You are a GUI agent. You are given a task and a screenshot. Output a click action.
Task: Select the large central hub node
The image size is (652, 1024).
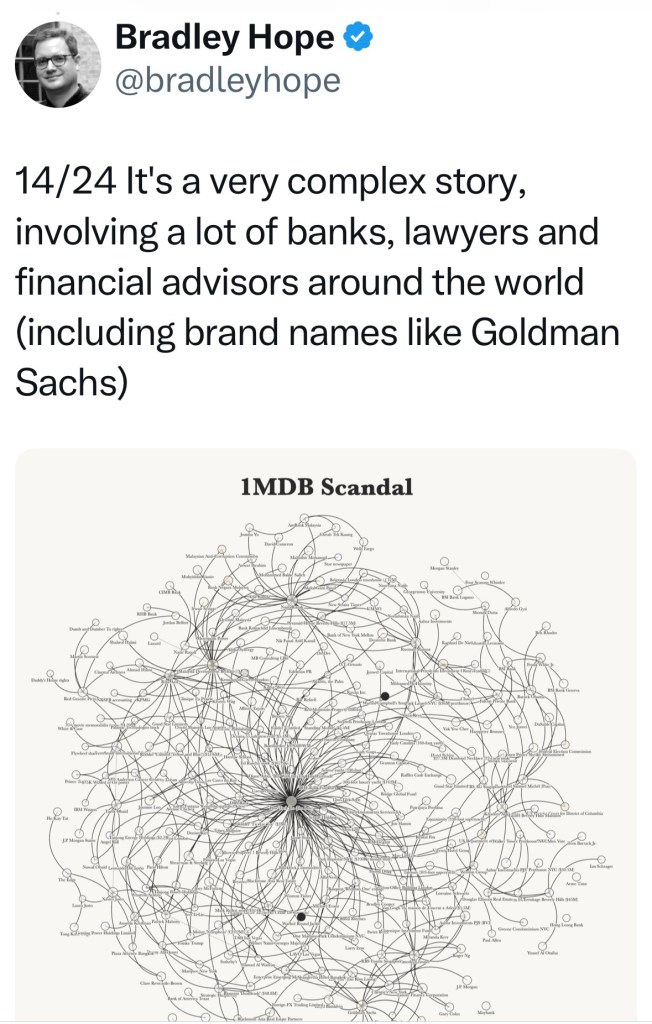(x=290, y=802)
